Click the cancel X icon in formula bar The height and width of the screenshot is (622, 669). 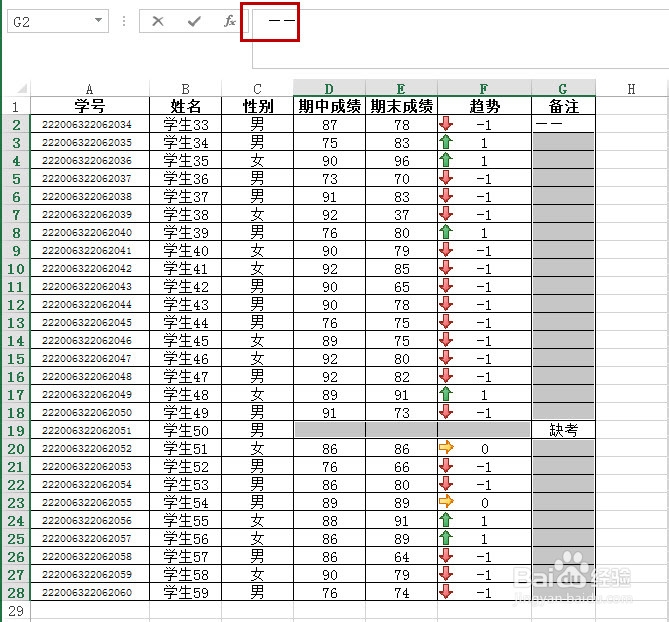click(158, 21)
